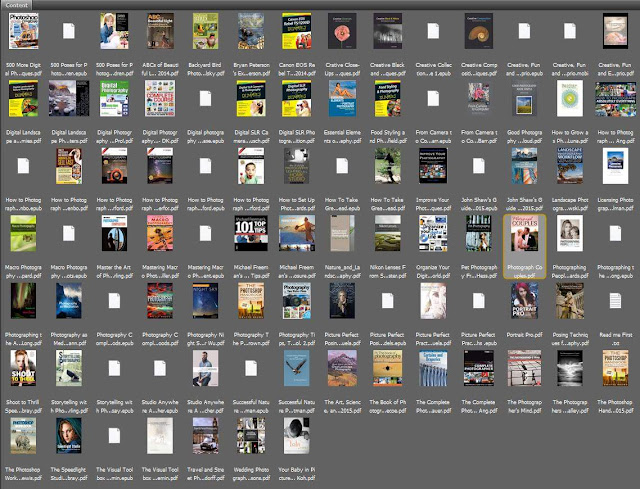Image resolution: width=640 pixels, height=489 pixels.
Task: Select the Creative Collection epub file icon
Action: [433, 31]
